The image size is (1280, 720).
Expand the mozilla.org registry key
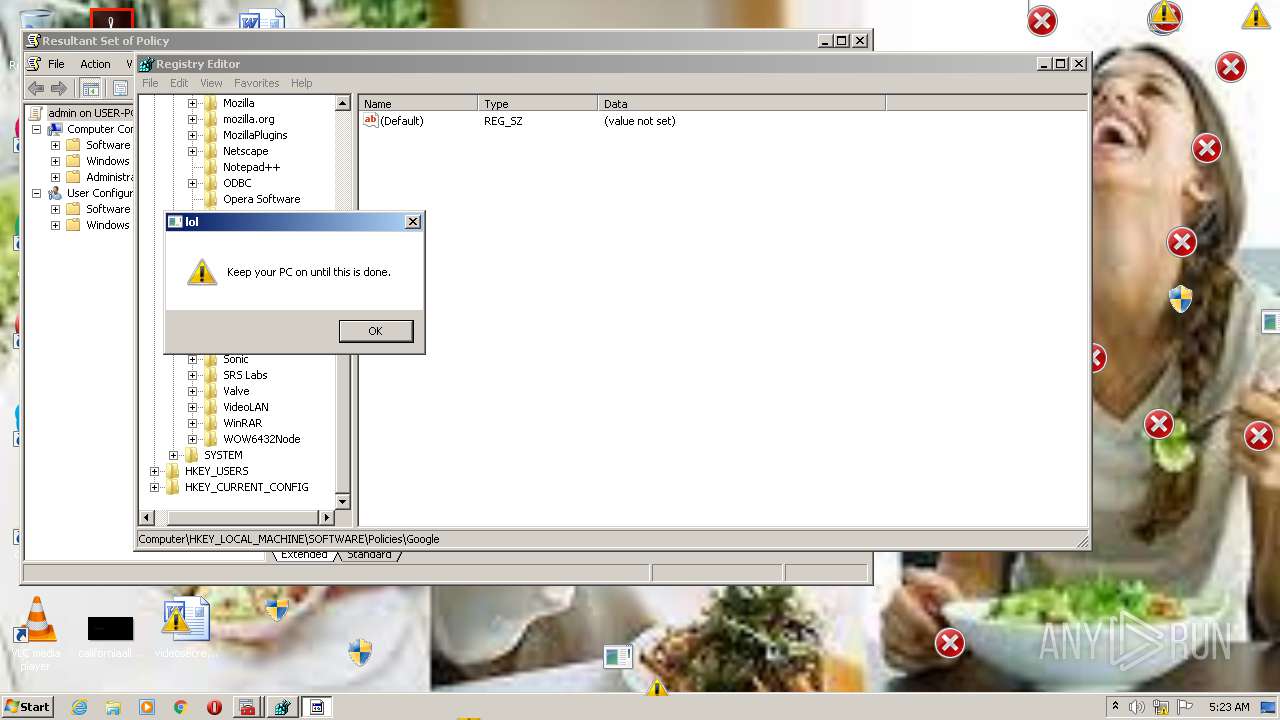click(192, 119)
